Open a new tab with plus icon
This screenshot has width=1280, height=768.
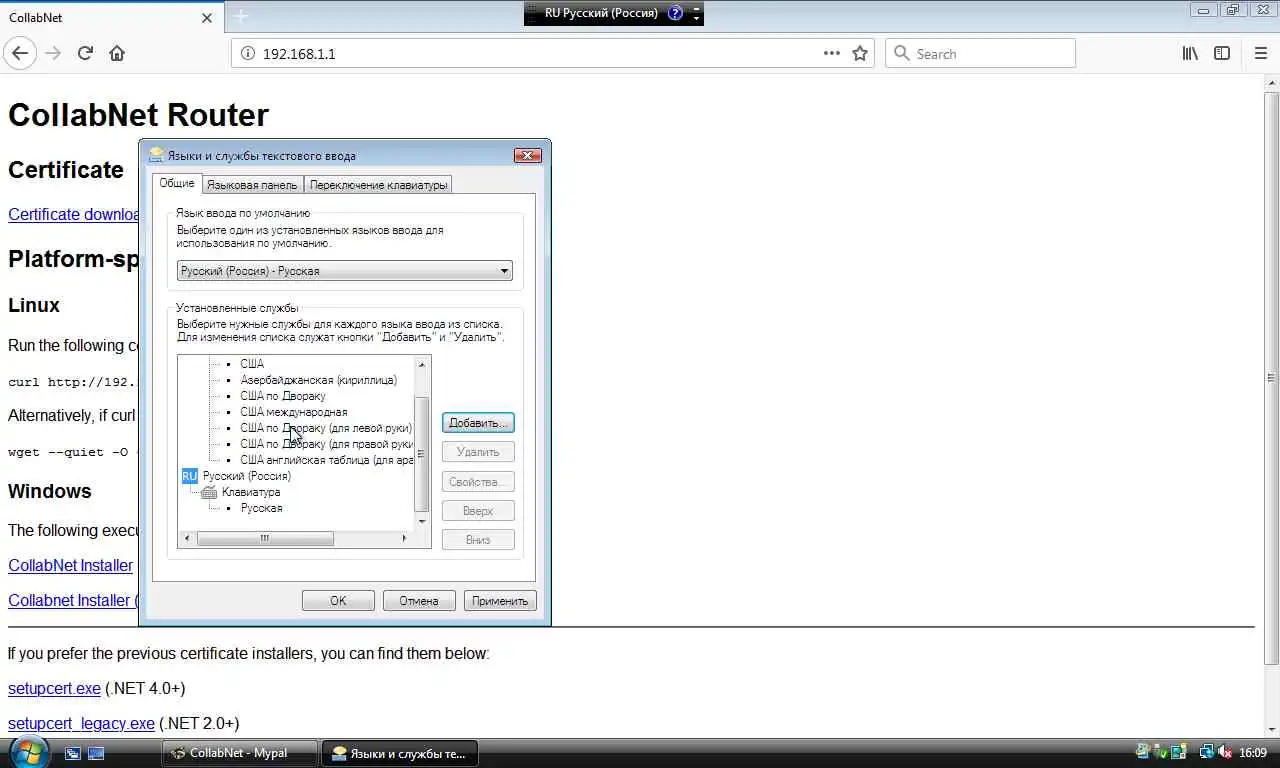tap(240, 17)
